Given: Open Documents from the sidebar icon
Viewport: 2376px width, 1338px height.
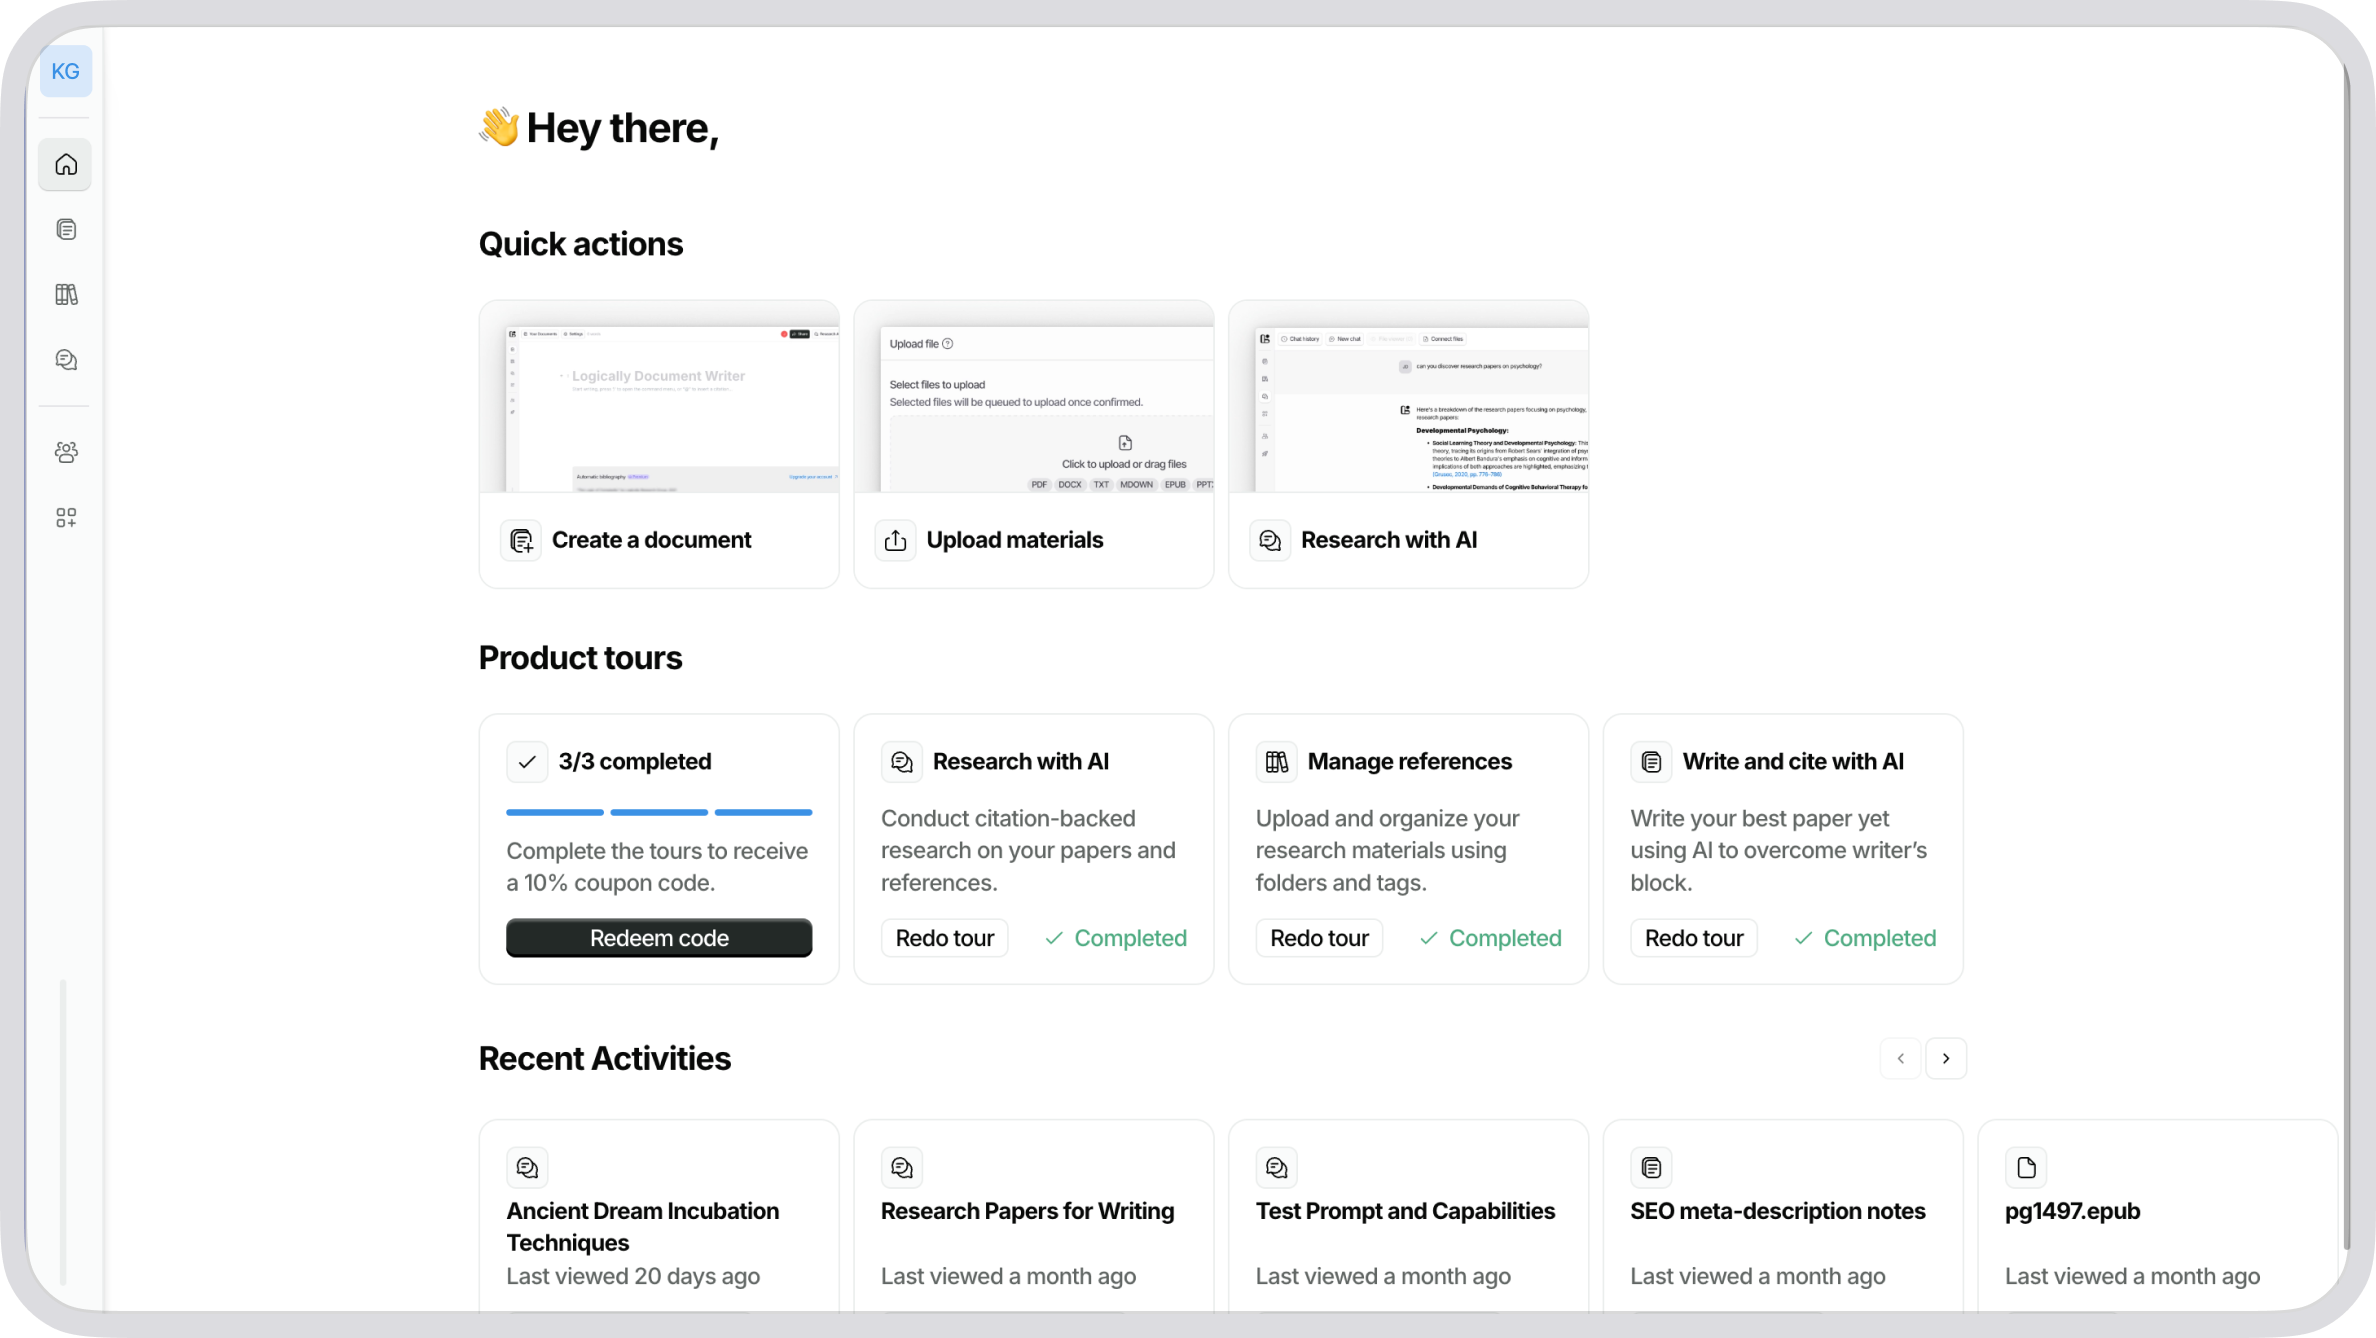Looking at the screenshot, I should [x=66, y=230].
